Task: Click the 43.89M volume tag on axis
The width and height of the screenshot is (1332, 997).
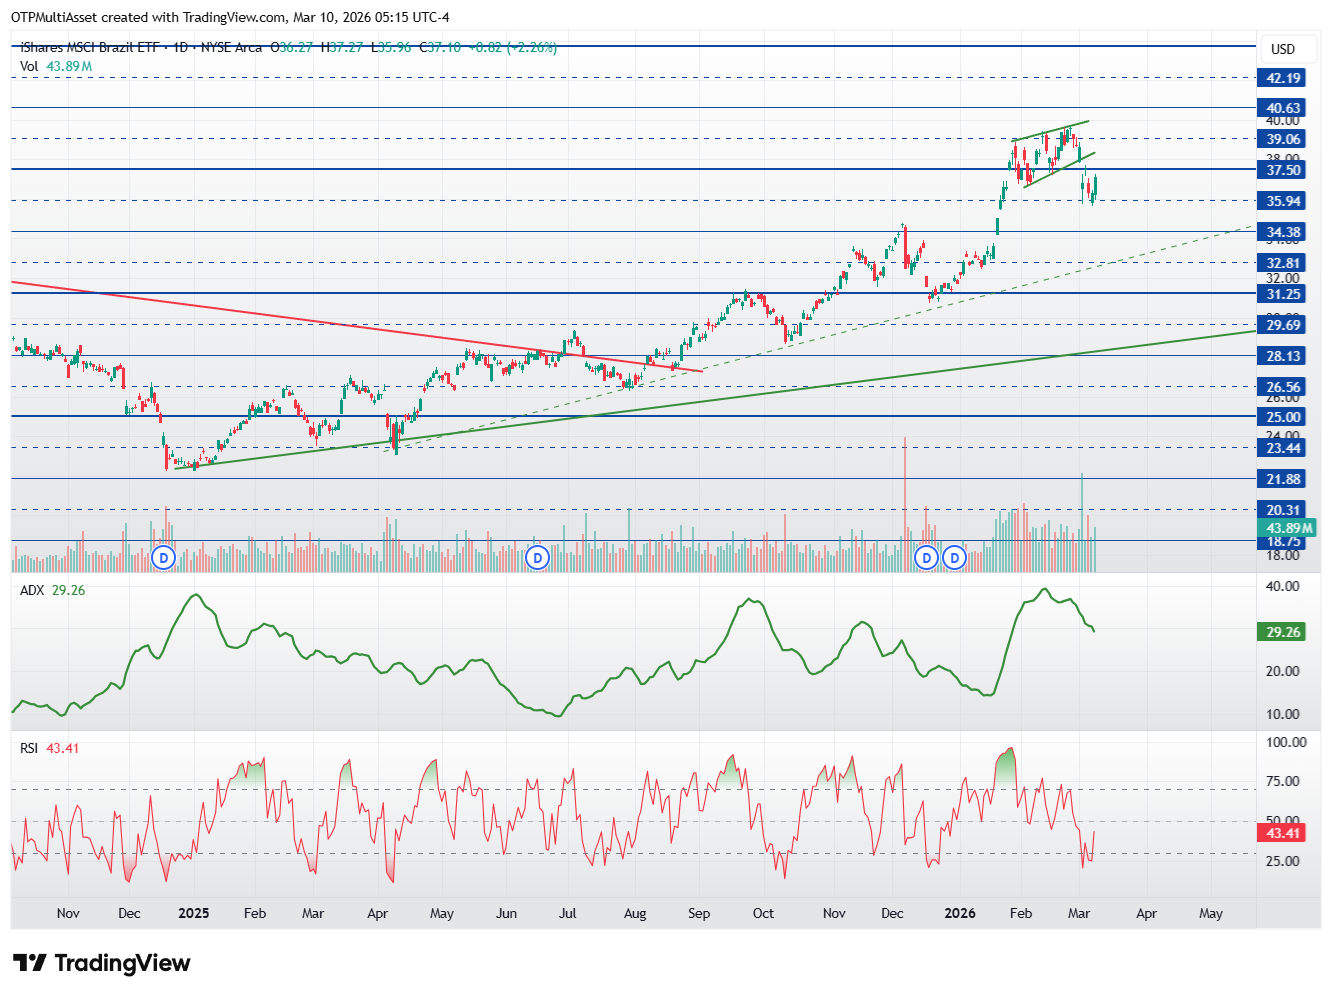Action: (1288, 528)
